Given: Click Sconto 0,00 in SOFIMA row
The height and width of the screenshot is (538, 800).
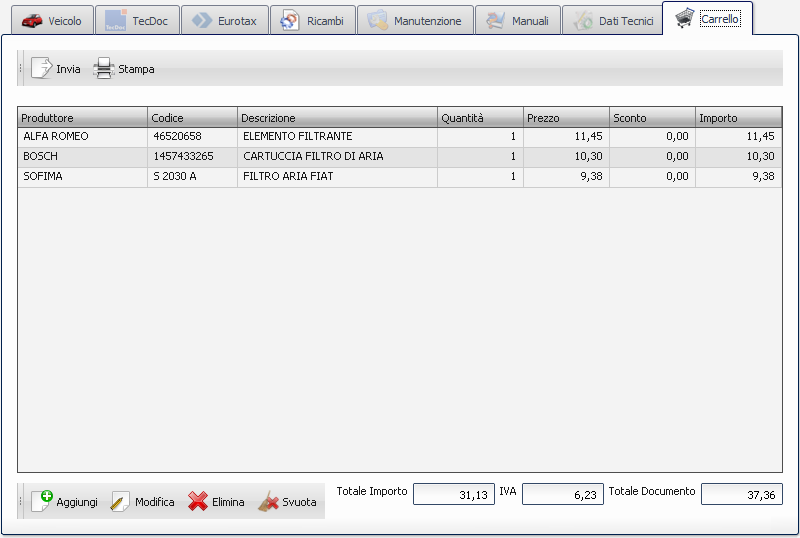Looking at the screenshot, I should pyautogui.click(x=652, y=177).
